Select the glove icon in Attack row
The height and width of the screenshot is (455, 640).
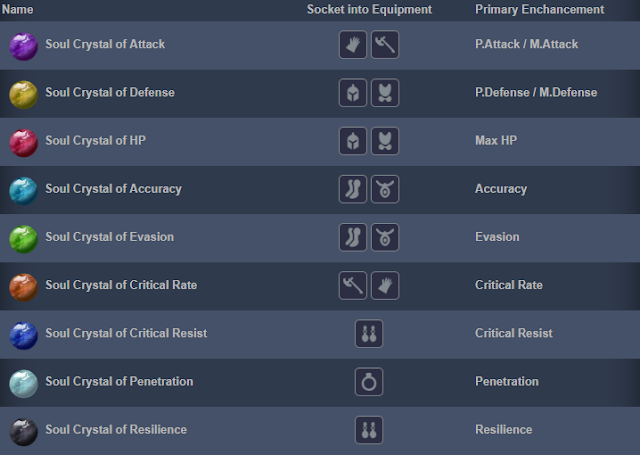point(353,44)
